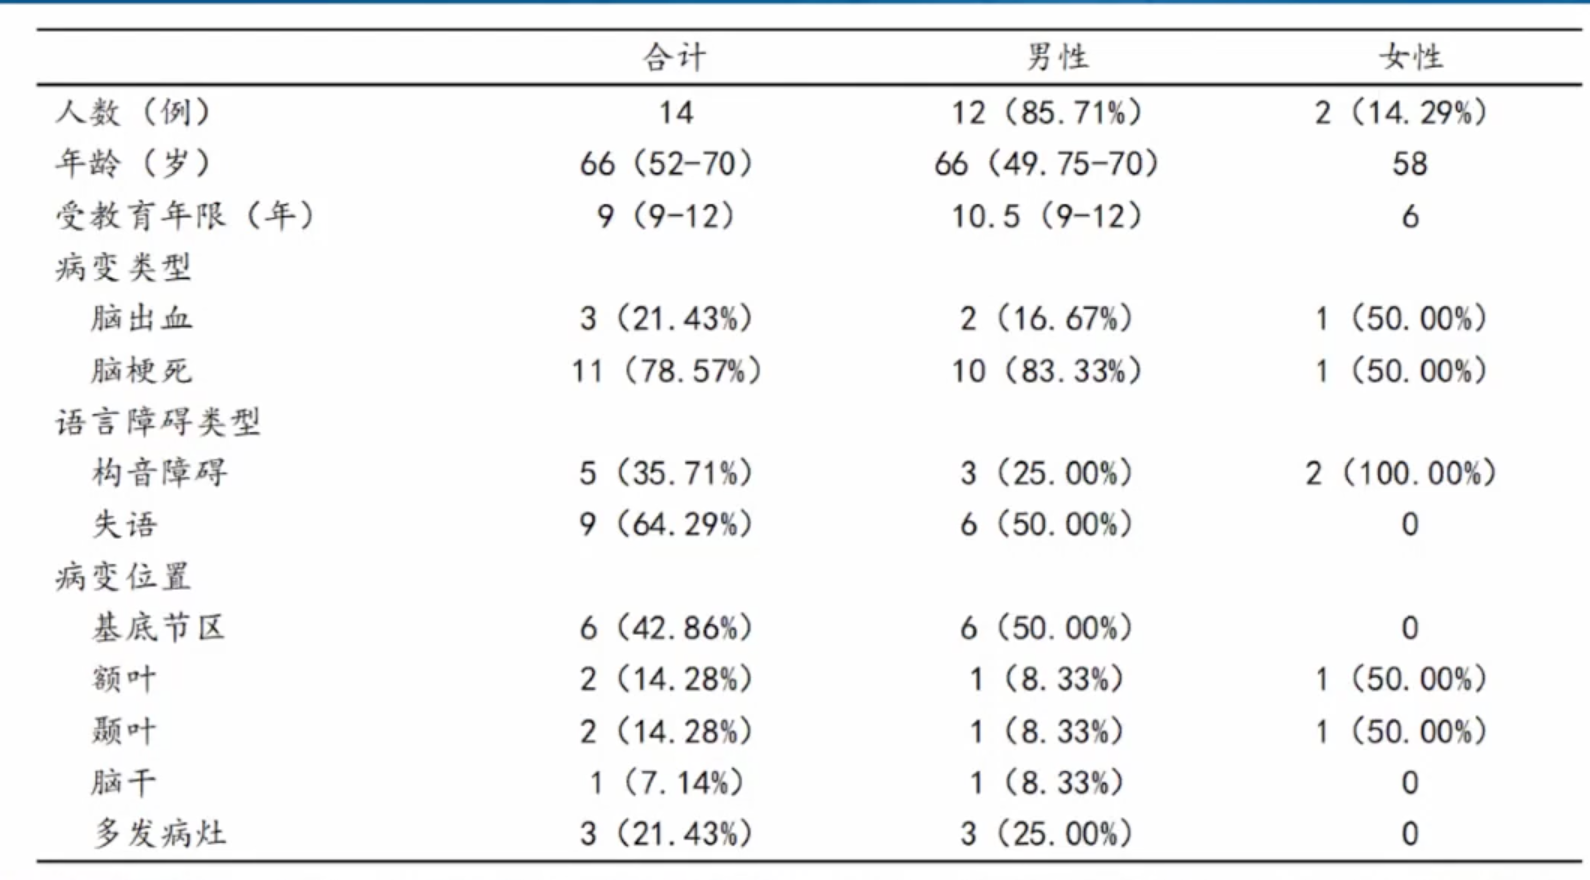The height and width of the screenshot is (880, 1590).
Task: Click the 合计 column header
Action: (674, 57)
